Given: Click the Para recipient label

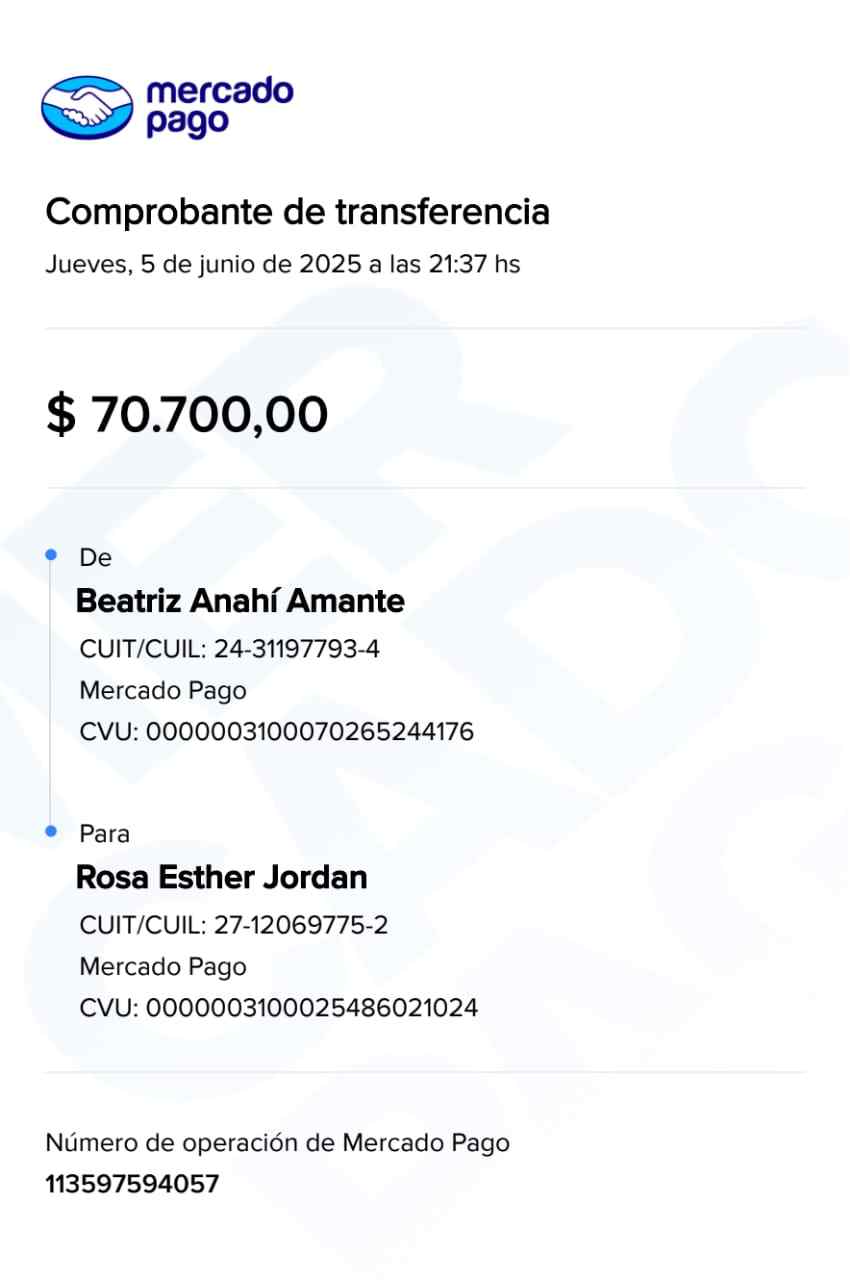Looking at the screenshot, I should (x=104, y=834).
